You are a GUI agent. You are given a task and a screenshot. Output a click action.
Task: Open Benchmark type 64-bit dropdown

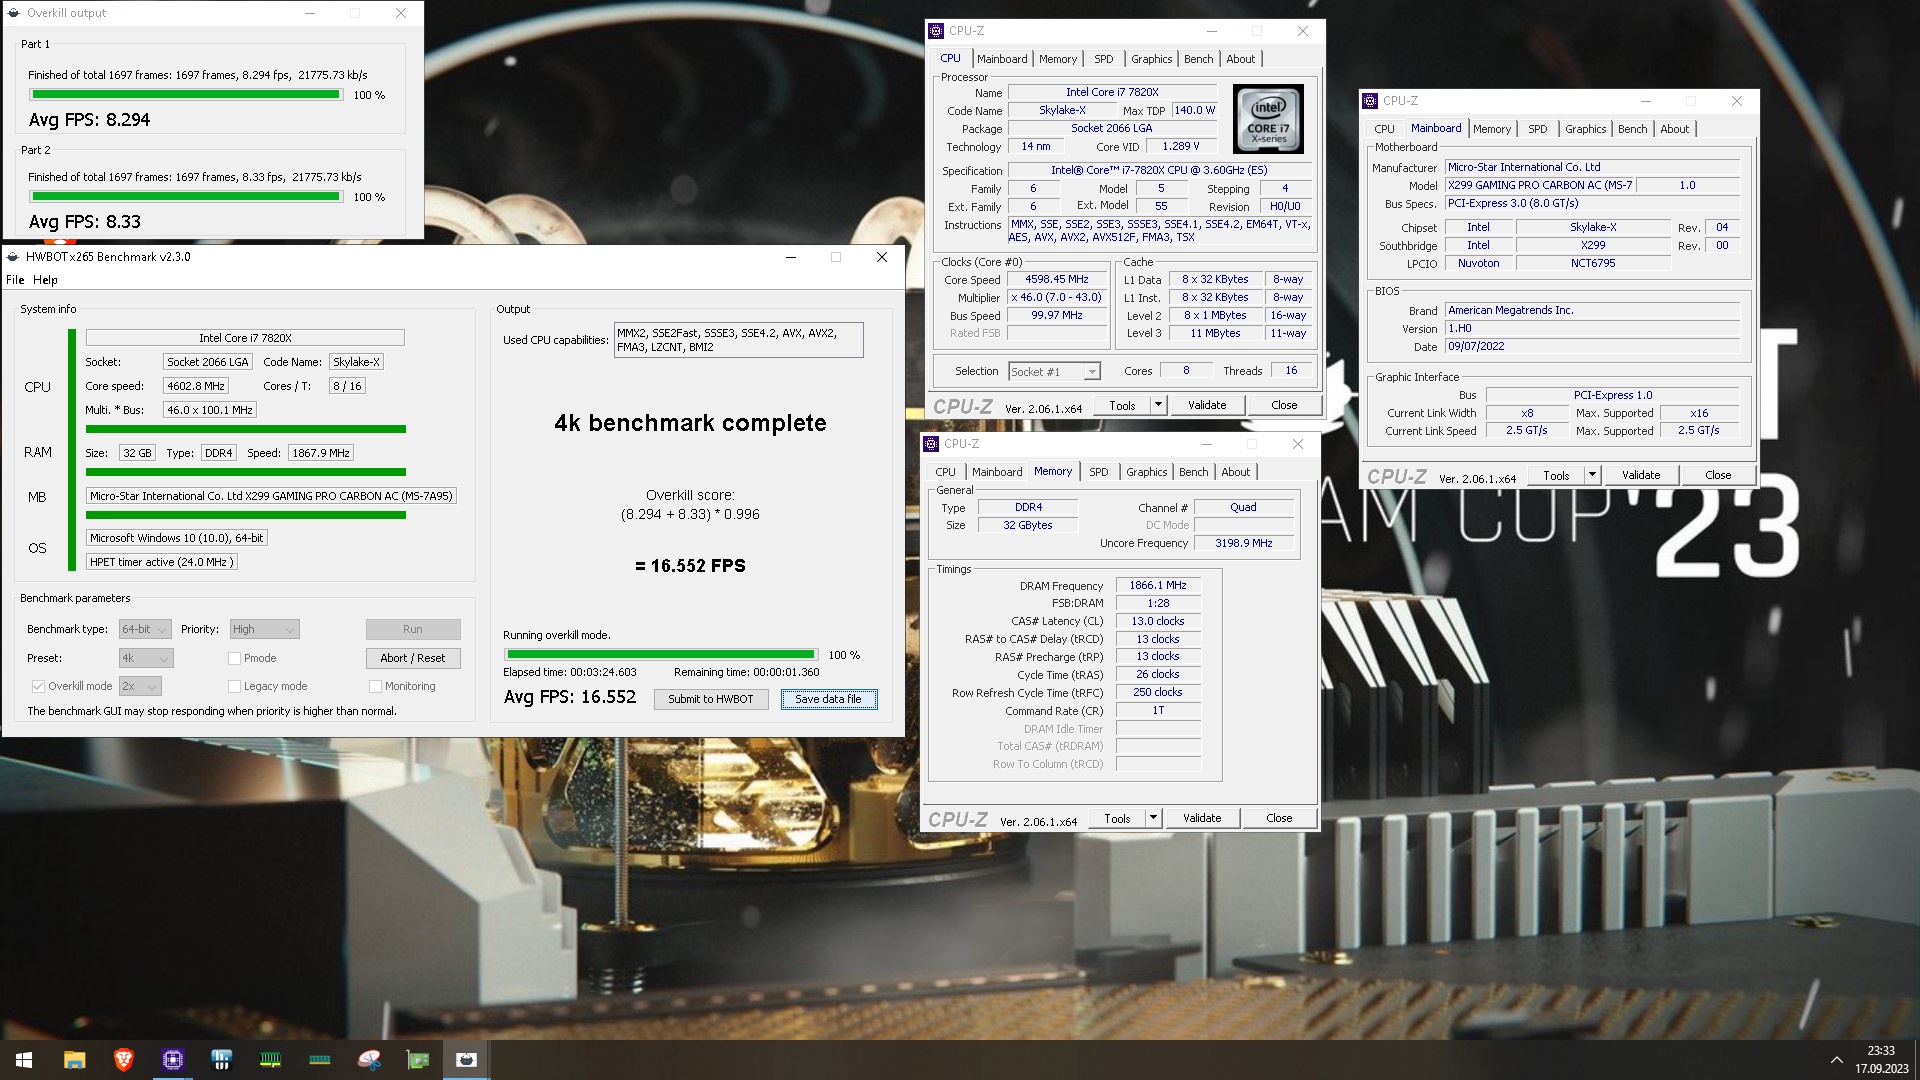(145, 629)
